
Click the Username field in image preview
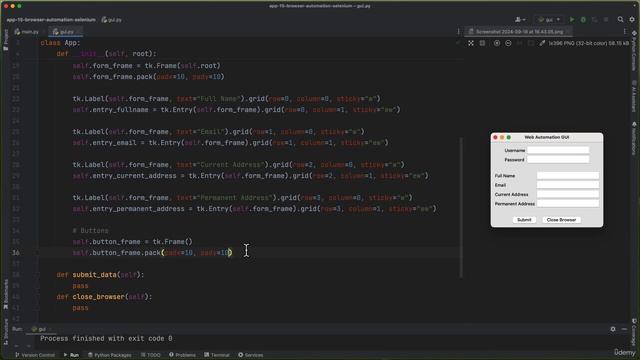[558, 150]
